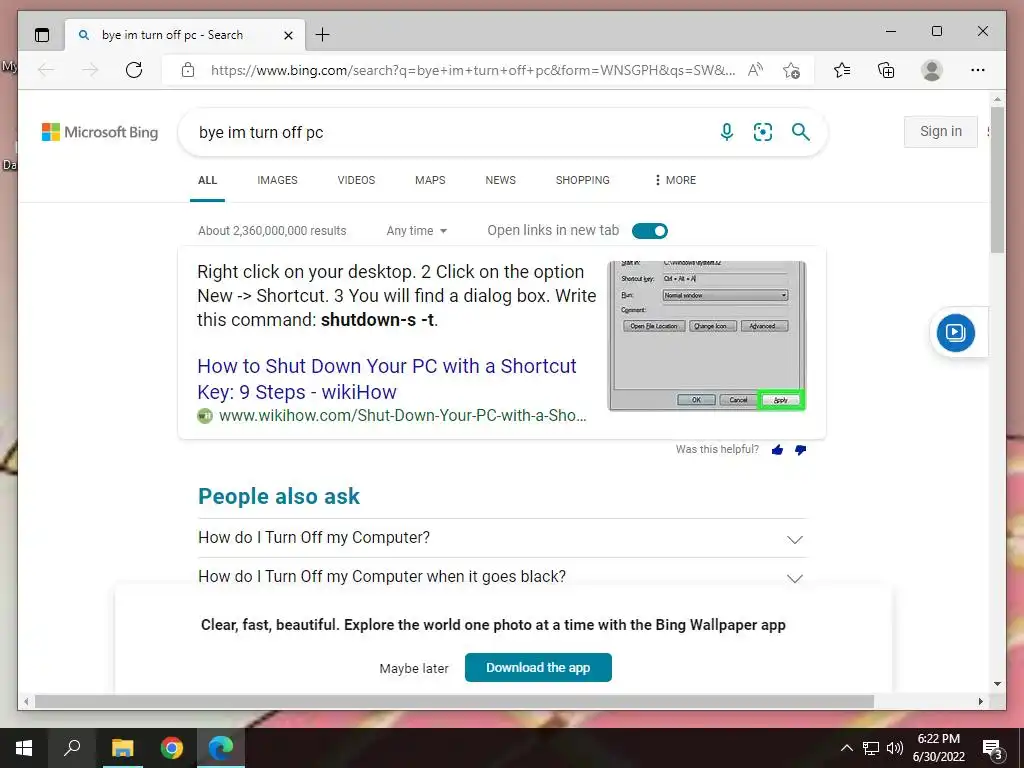
Task: Open Collections icon in Edge toolbar
Action: click(886, 70)
